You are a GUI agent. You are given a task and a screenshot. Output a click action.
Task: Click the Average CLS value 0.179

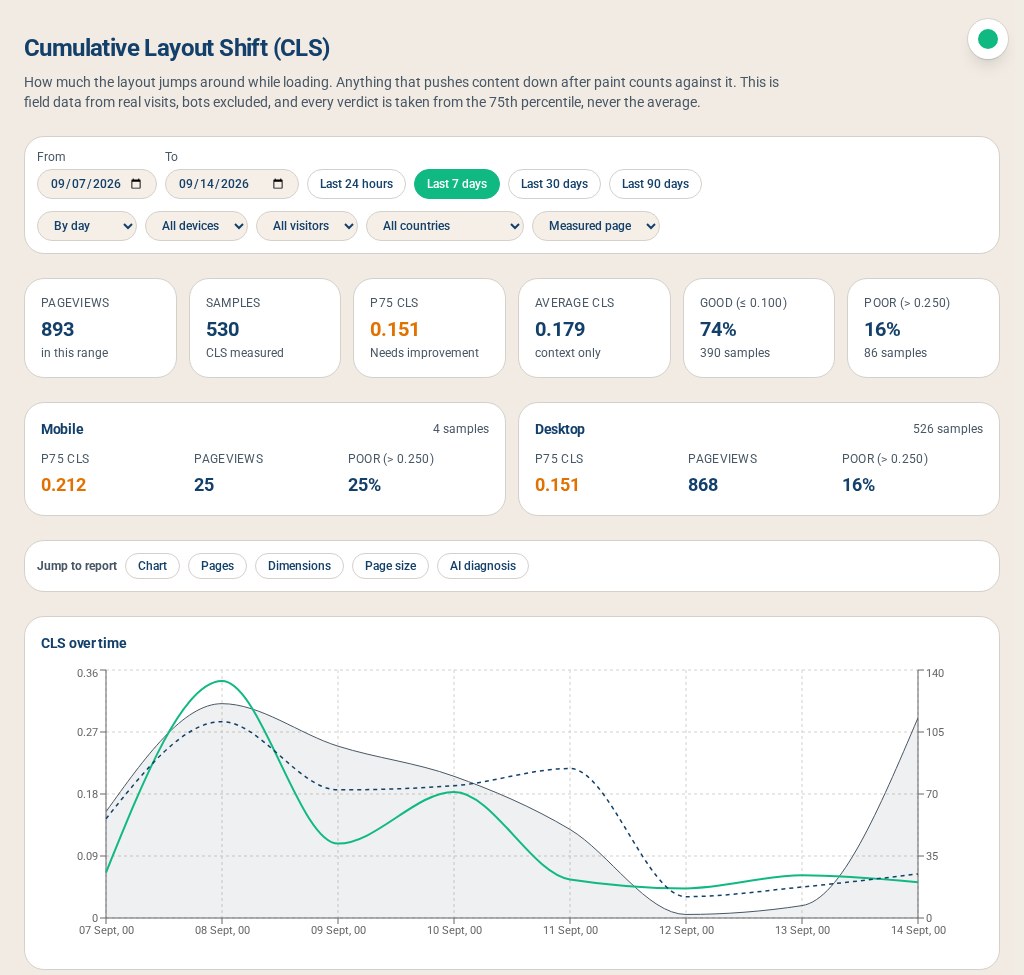point(560,329)
